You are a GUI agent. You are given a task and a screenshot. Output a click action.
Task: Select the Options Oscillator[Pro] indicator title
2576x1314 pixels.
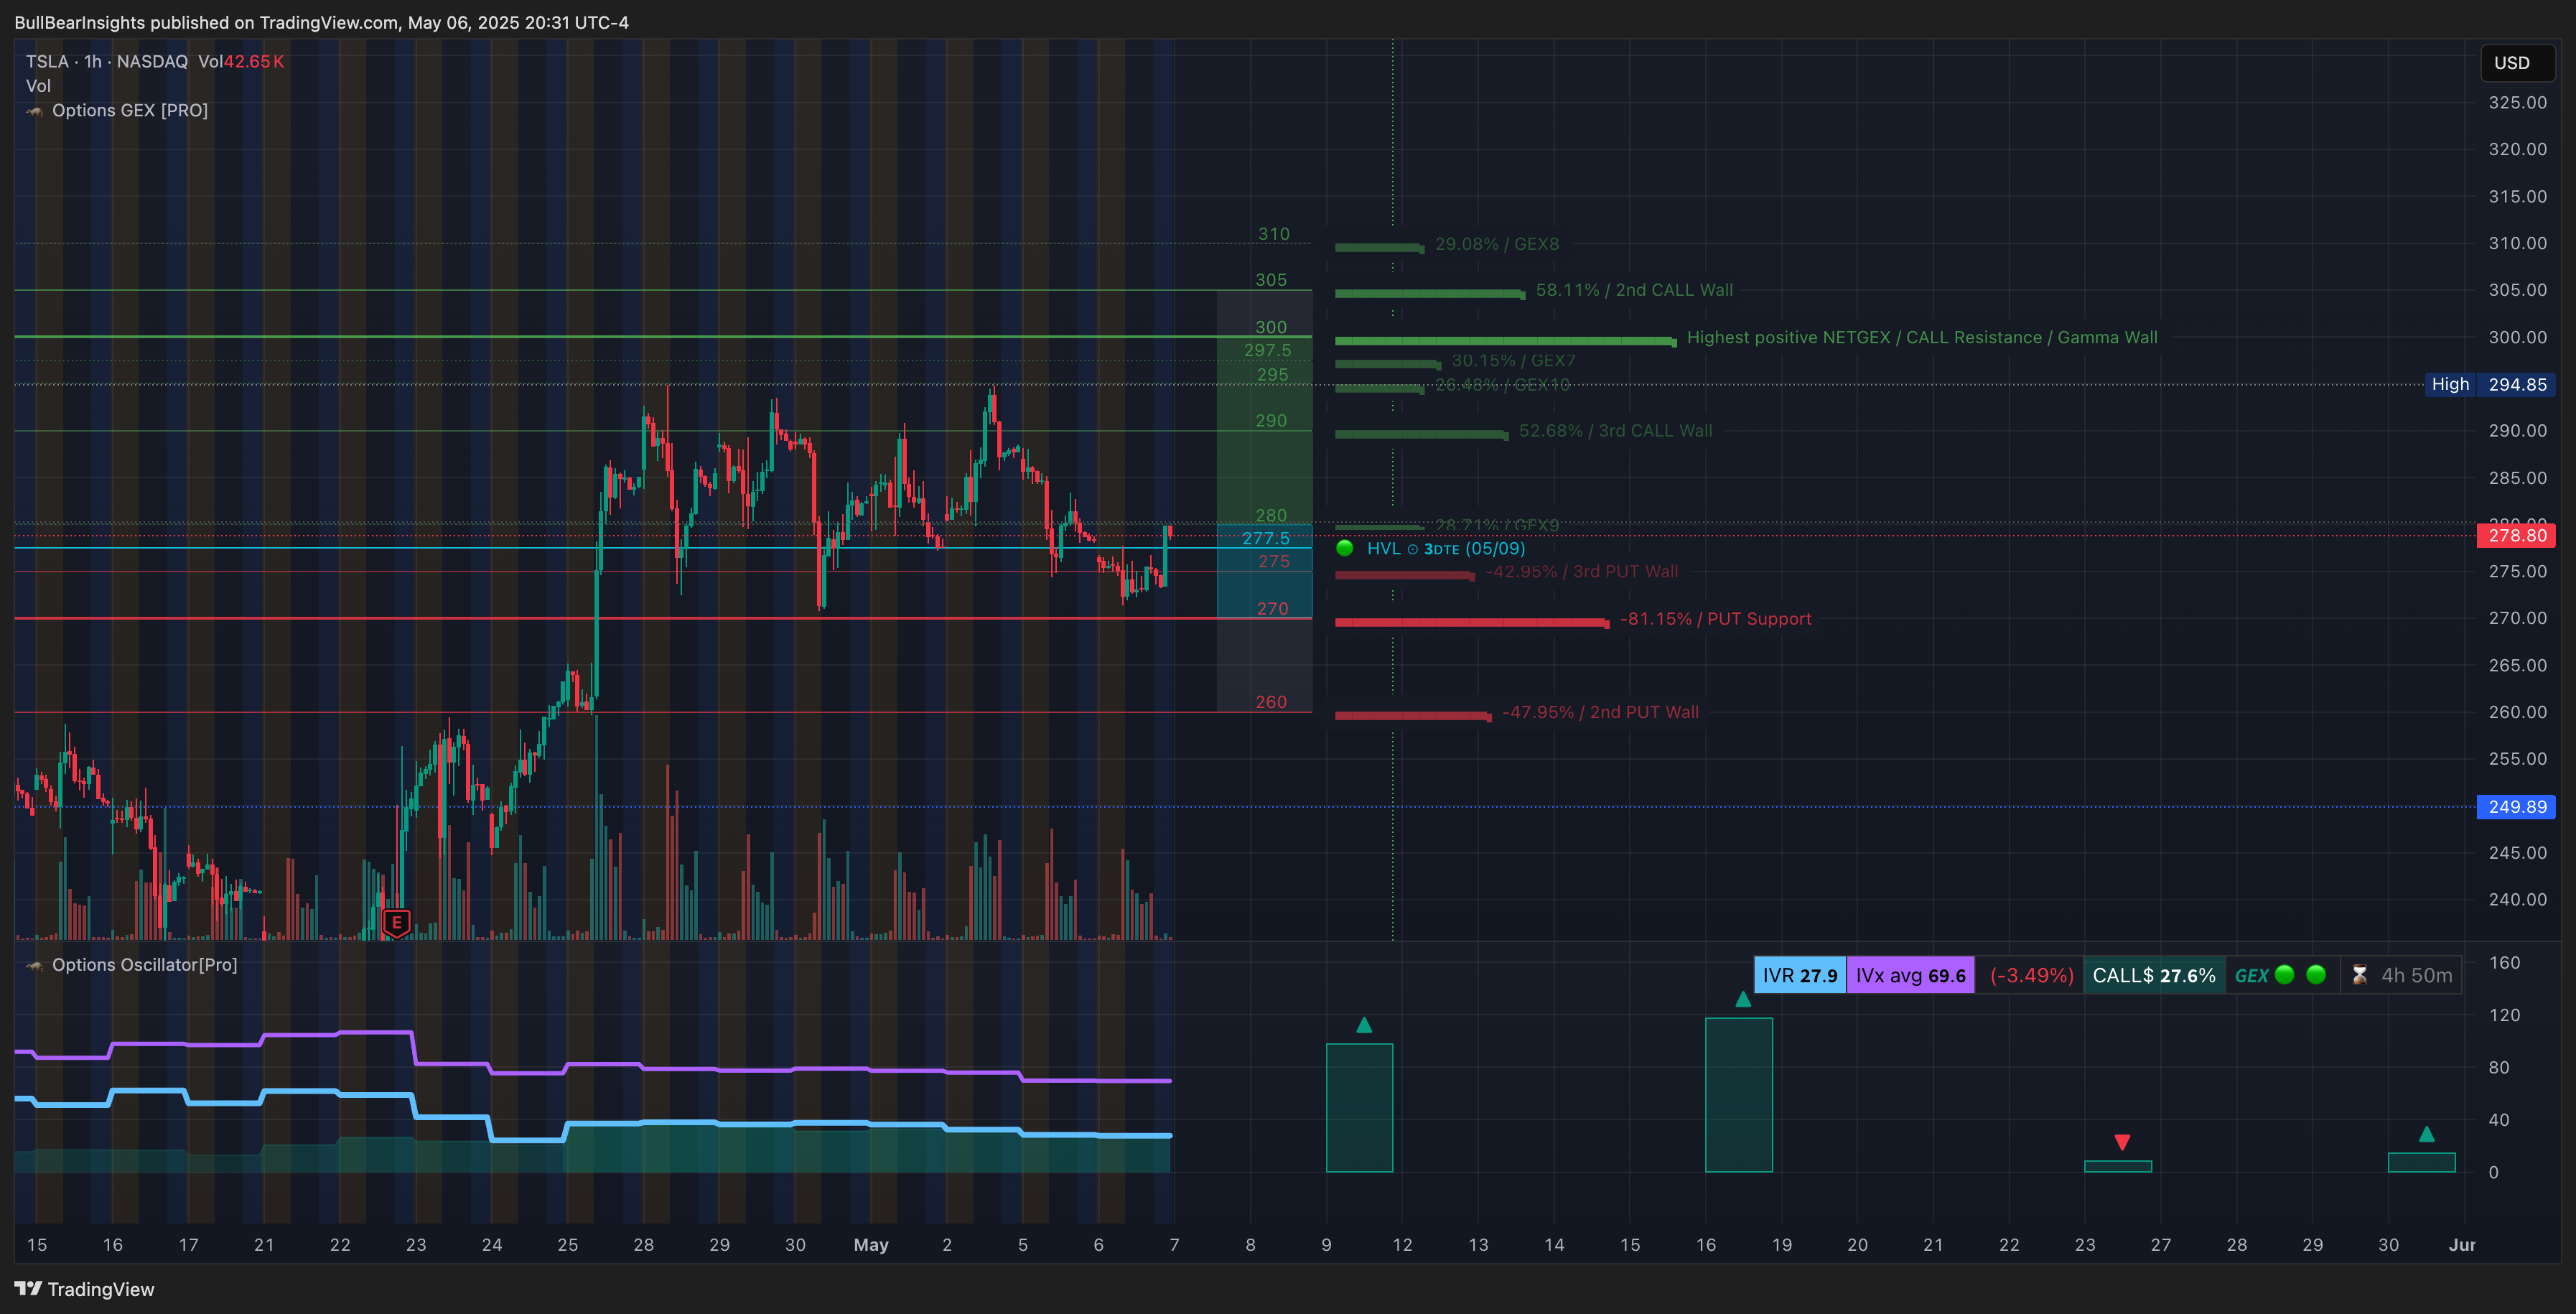coord(145,965)
